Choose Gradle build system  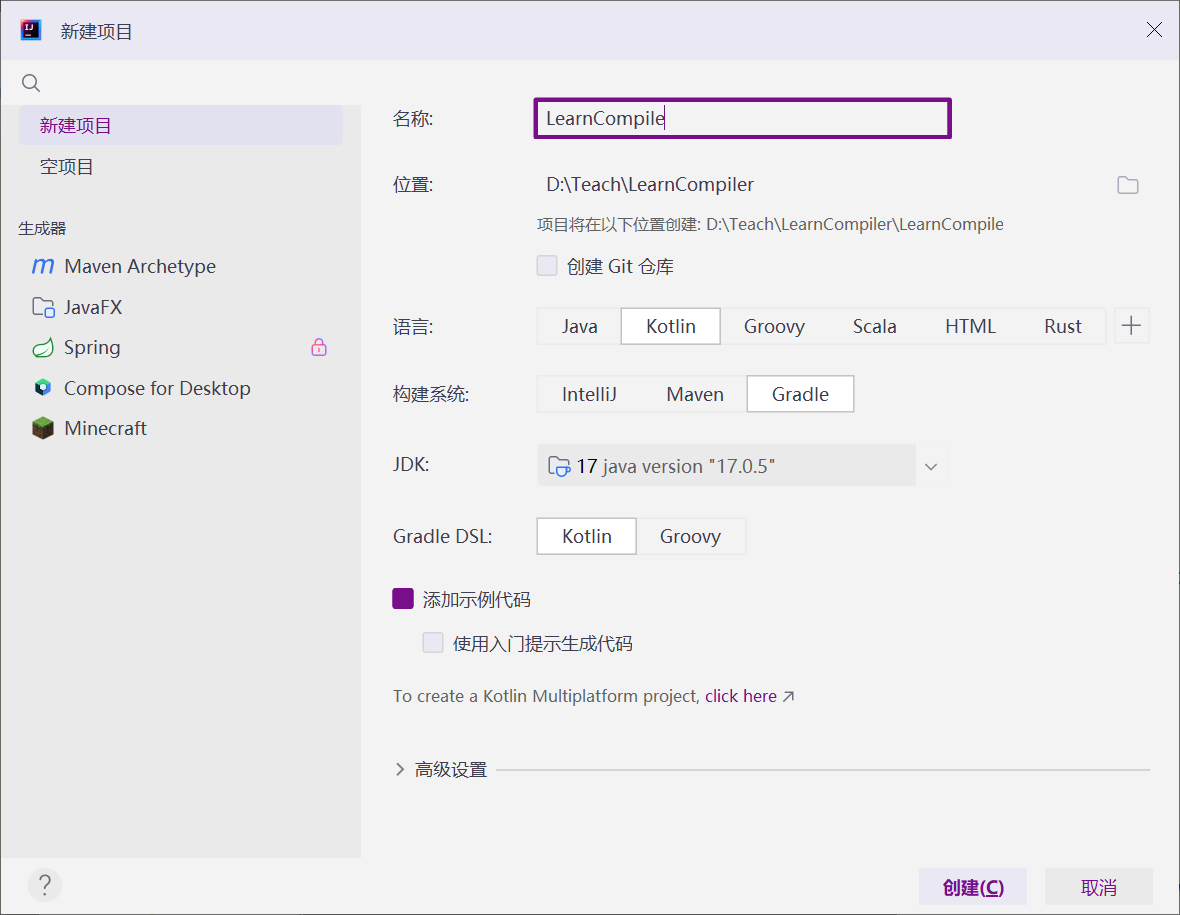pyautogui.click(x=800, y=394)
